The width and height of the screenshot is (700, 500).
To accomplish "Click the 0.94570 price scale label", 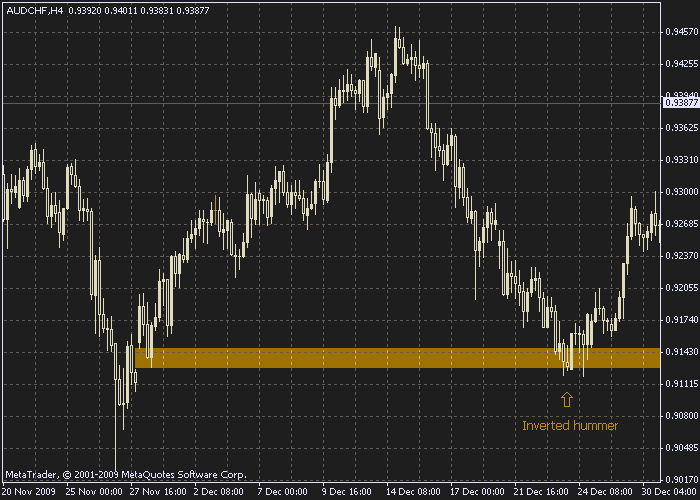I will 681,32.
